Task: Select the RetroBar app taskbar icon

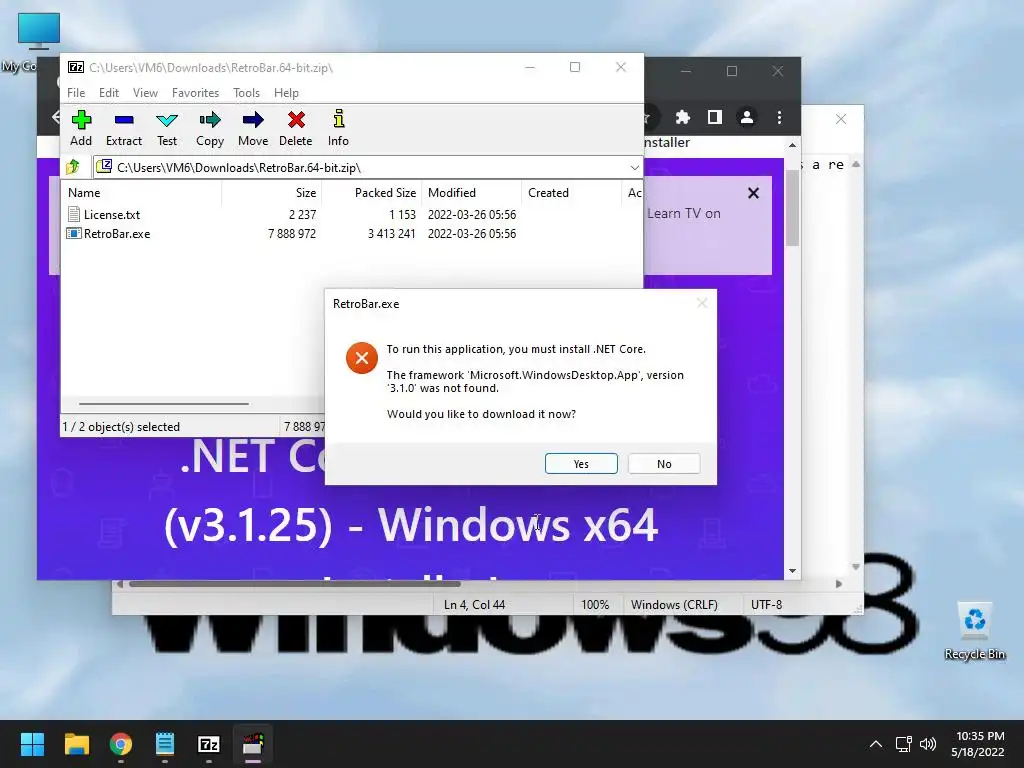Action: (x=253, y=744)
